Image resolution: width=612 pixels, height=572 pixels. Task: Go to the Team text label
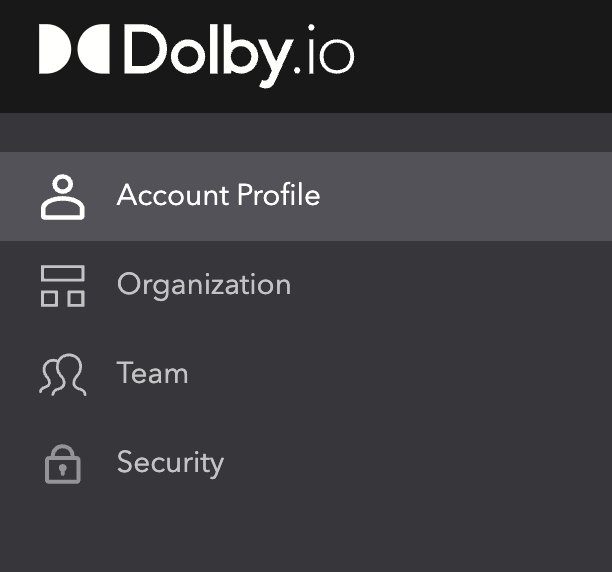coord(152,373)
